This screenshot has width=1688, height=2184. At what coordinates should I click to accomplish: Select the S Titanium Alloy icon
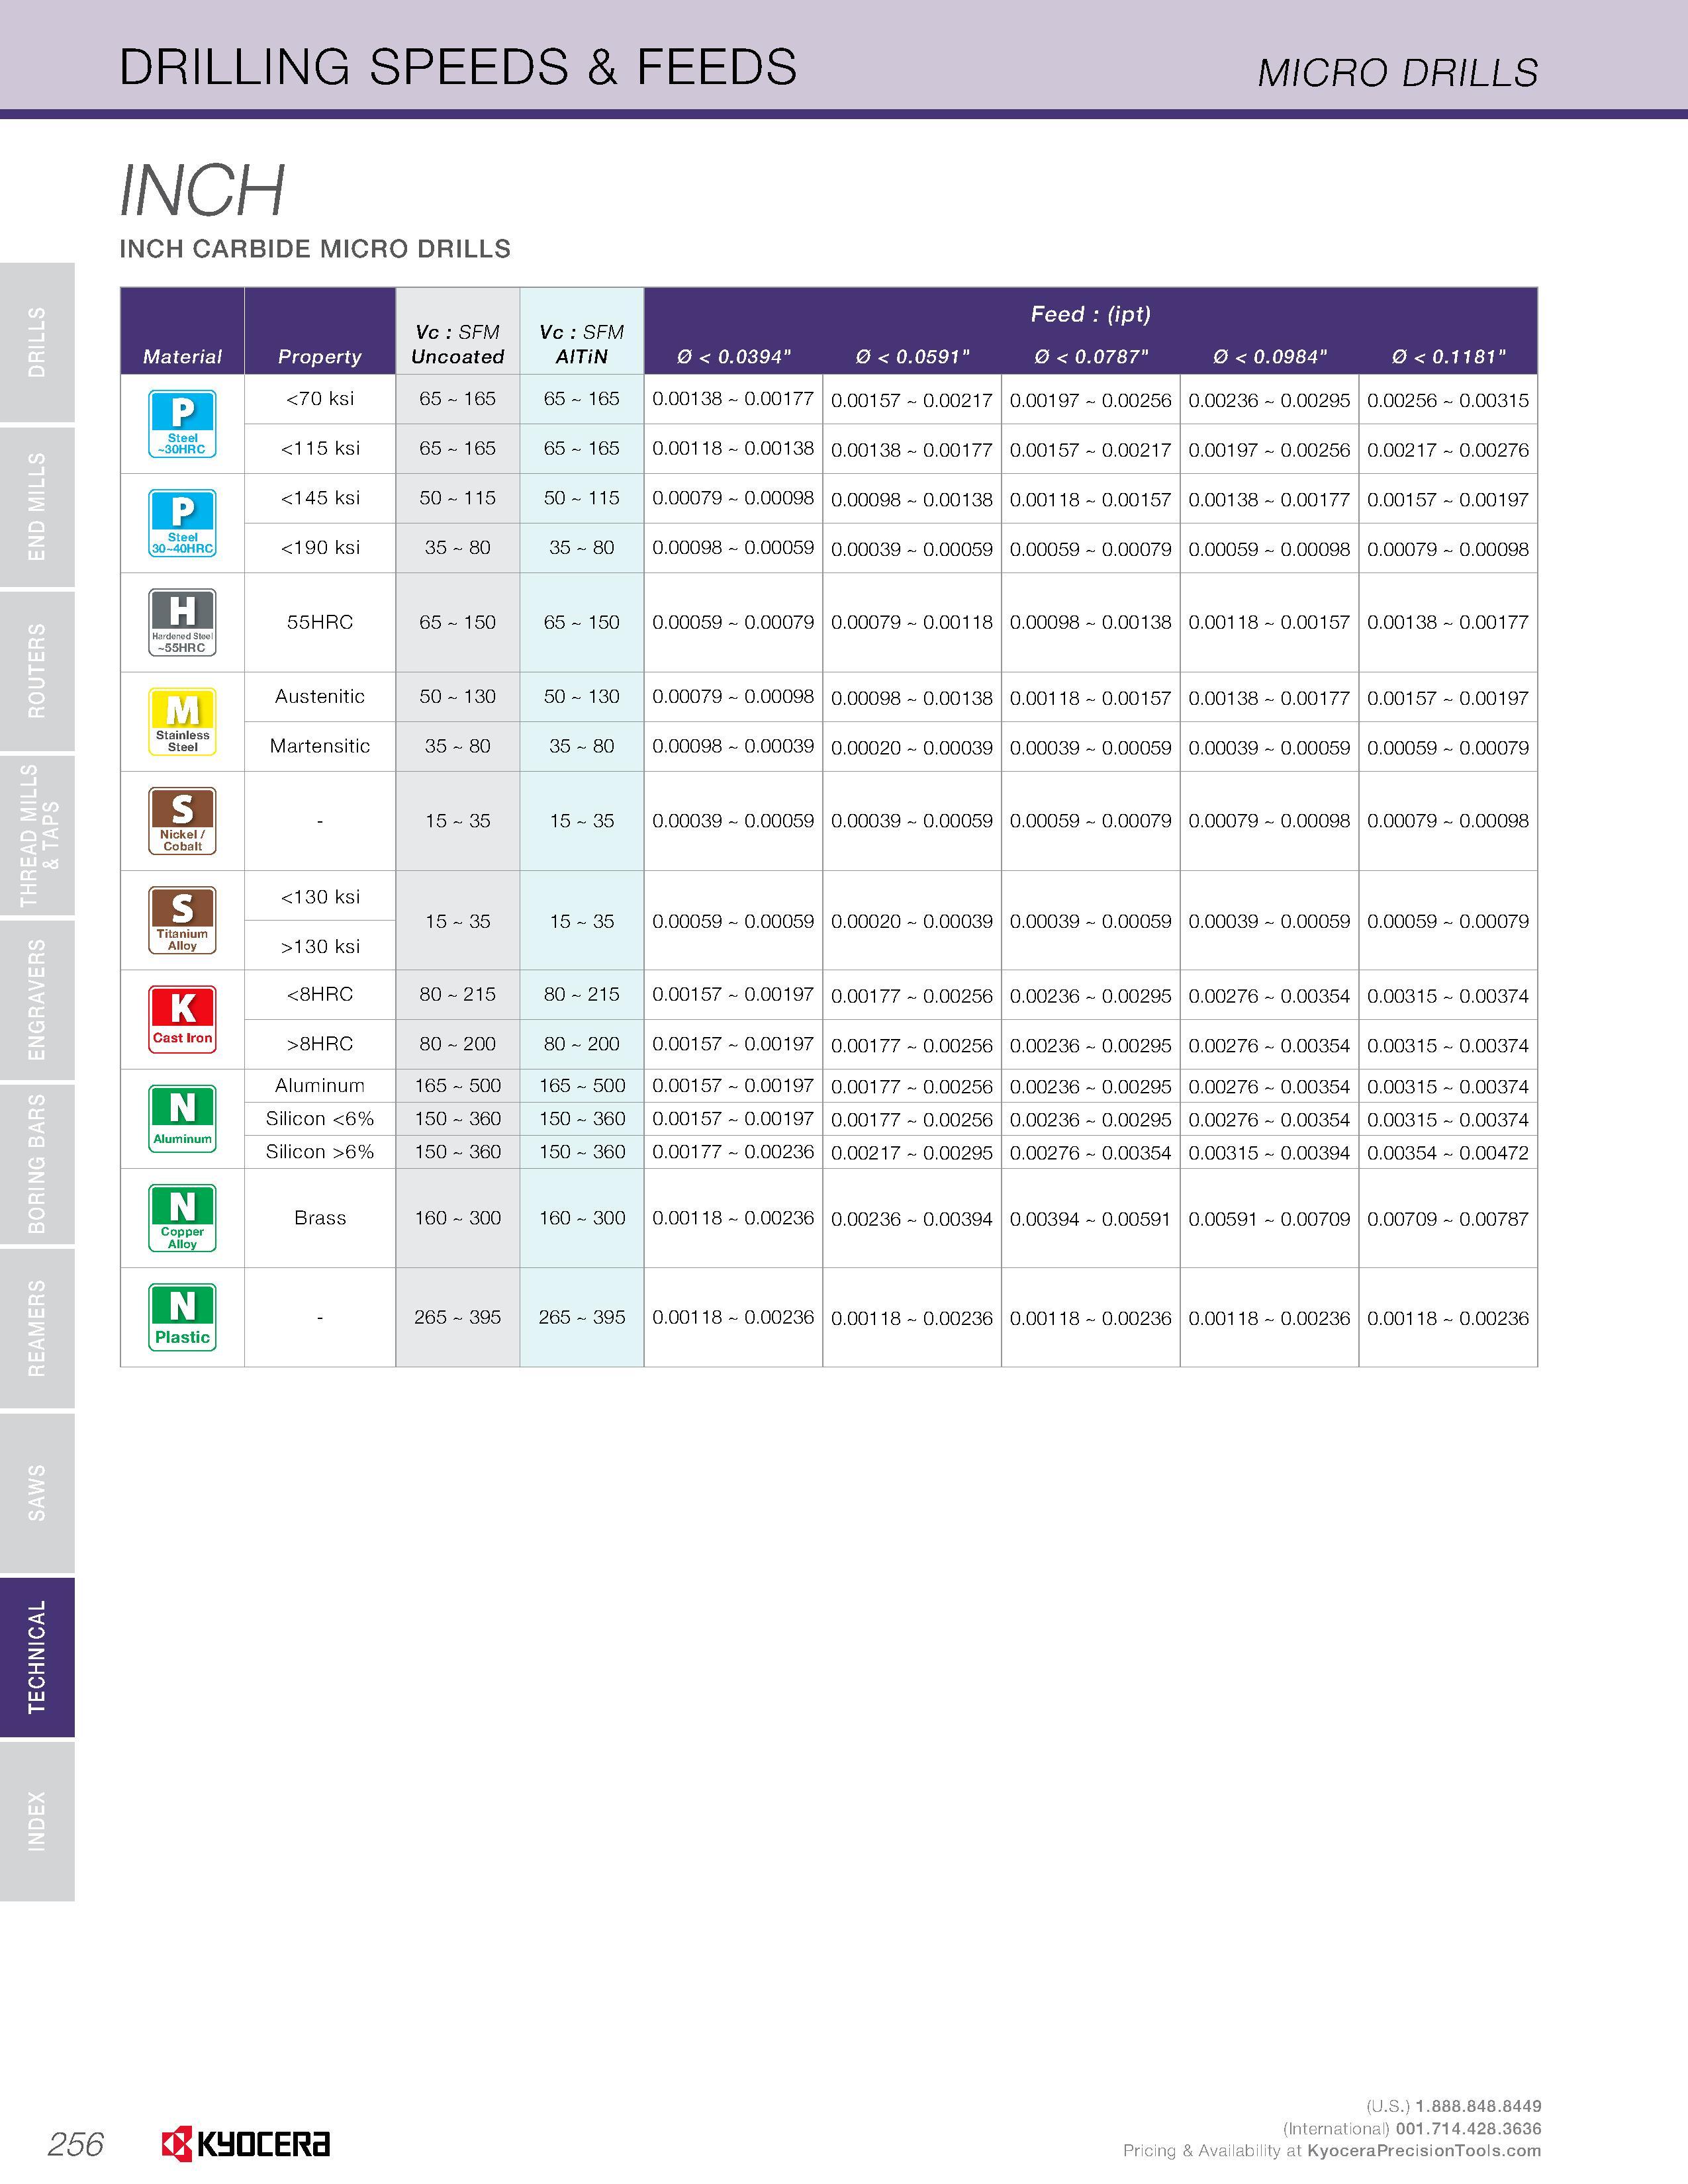182,920
